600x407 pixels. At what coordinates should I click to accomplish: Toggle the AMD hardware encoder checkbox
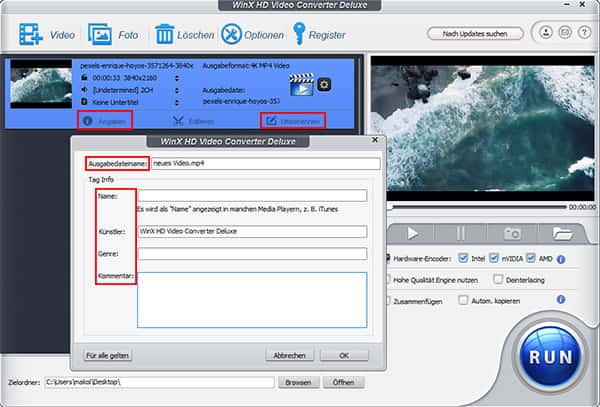(531, 258)
